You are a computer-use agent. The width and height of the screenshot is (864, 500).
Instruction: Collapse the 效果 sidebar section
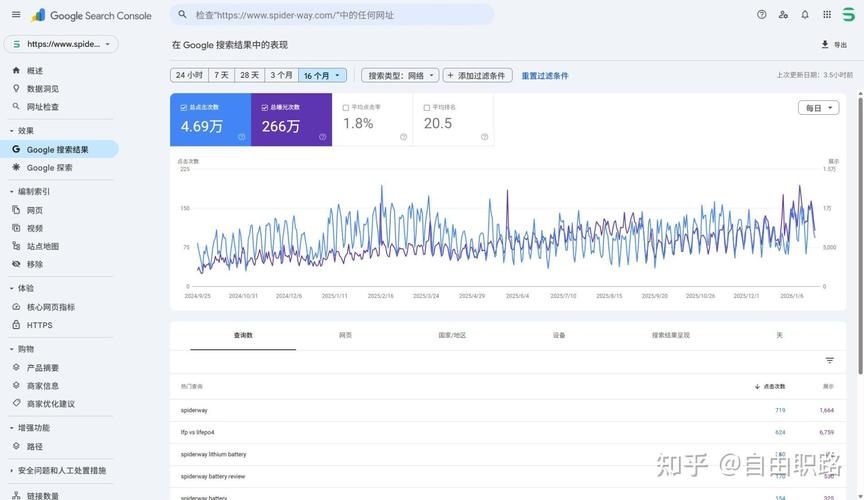click(x=22, y=131)
